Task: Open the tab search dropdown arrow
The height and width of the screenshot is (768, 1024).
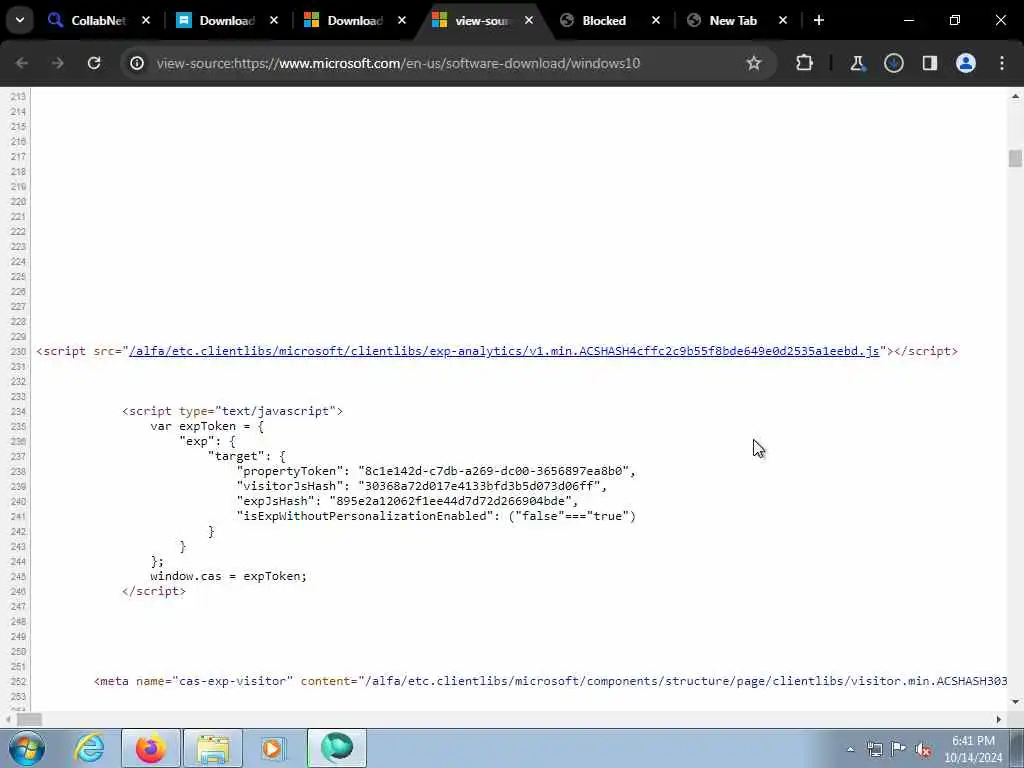Action: [20, 20]
